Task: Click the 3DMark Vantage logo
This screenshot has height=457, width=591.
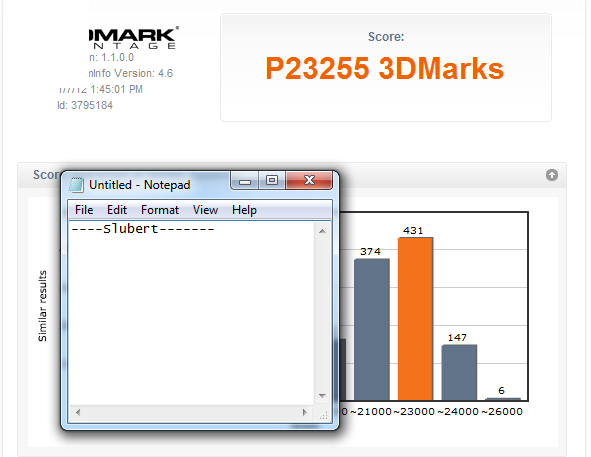Action: click(x=134, y=38)
